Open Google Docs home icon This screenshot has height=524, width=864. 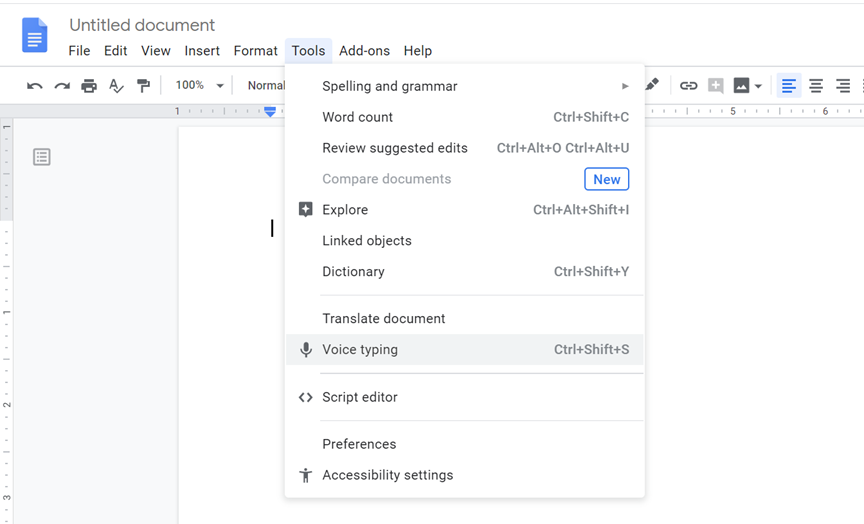[35, 36]
